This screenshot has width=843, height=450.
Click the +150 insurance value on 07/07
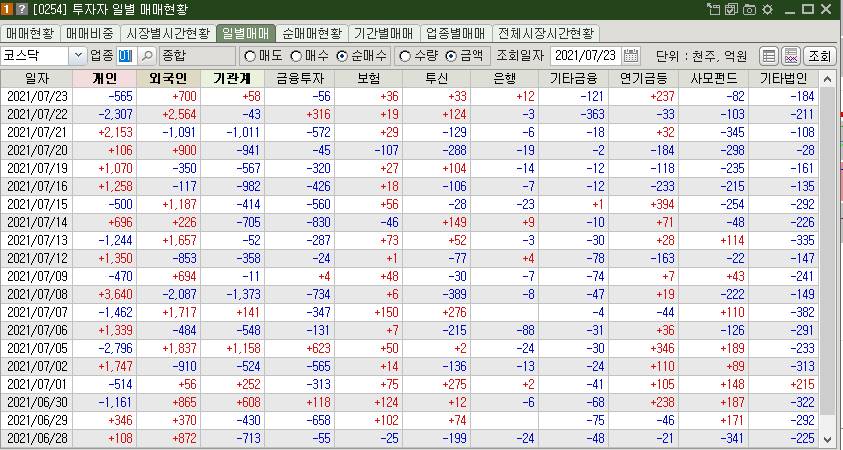point(385,312)
